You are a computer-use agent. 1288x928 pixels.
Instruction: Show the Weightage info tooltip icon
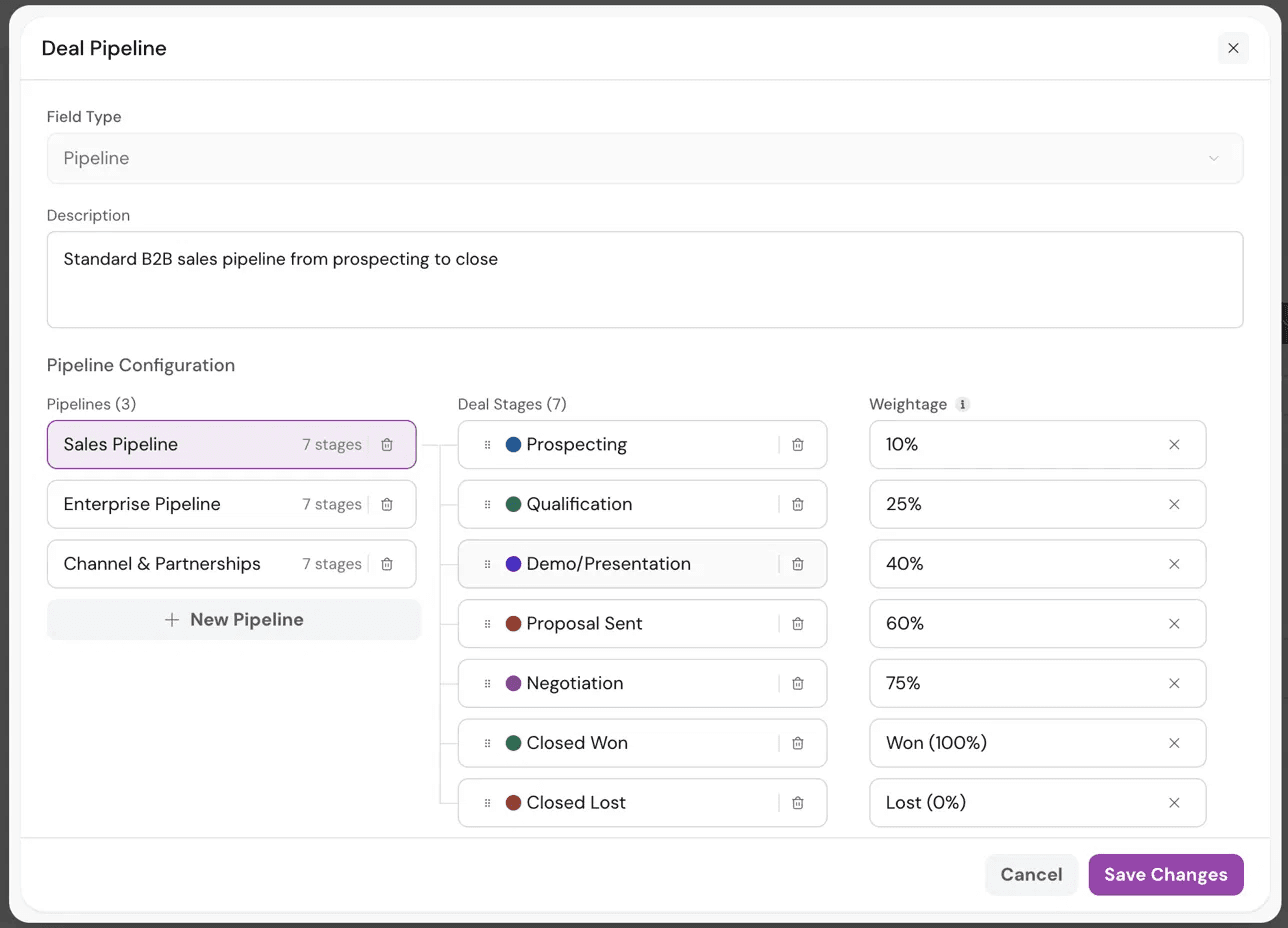[x=962, y=405]
